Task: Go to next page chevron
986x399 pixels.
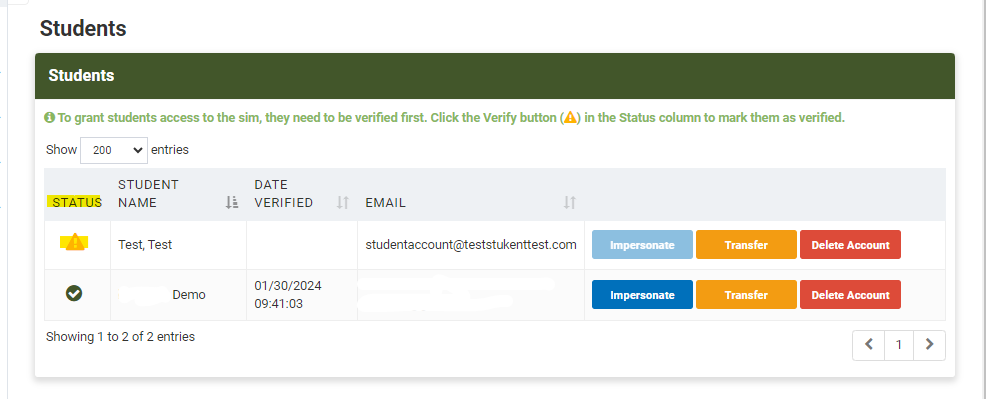Action: [x=929, y=344]
